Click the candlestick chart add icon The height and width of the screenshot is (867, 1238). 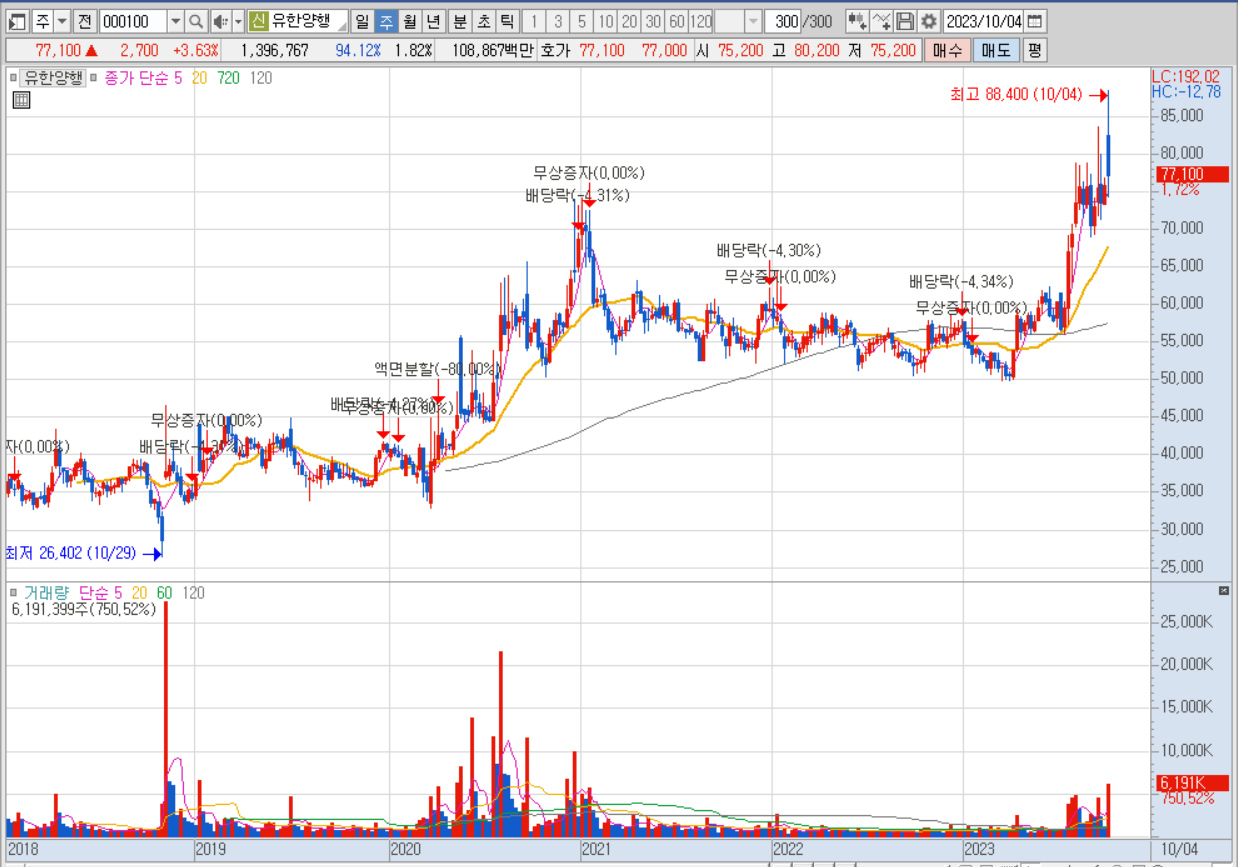[857, 21]
